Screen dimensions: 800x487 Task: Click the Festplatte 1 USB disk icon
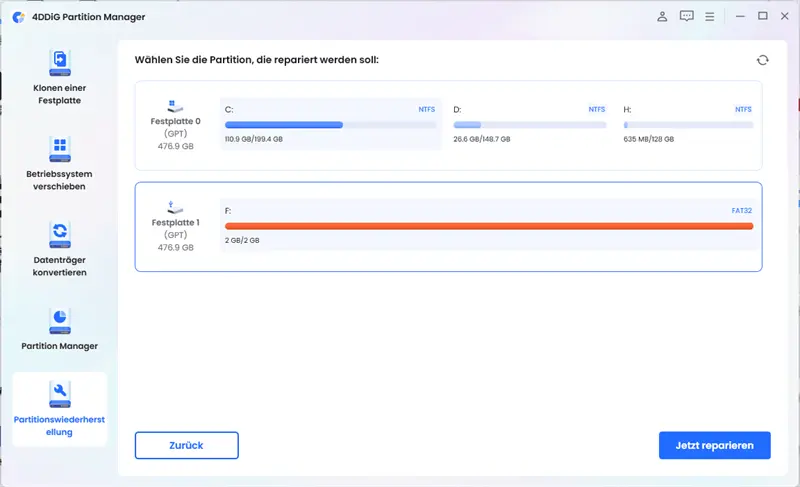[x=175, y=208]
